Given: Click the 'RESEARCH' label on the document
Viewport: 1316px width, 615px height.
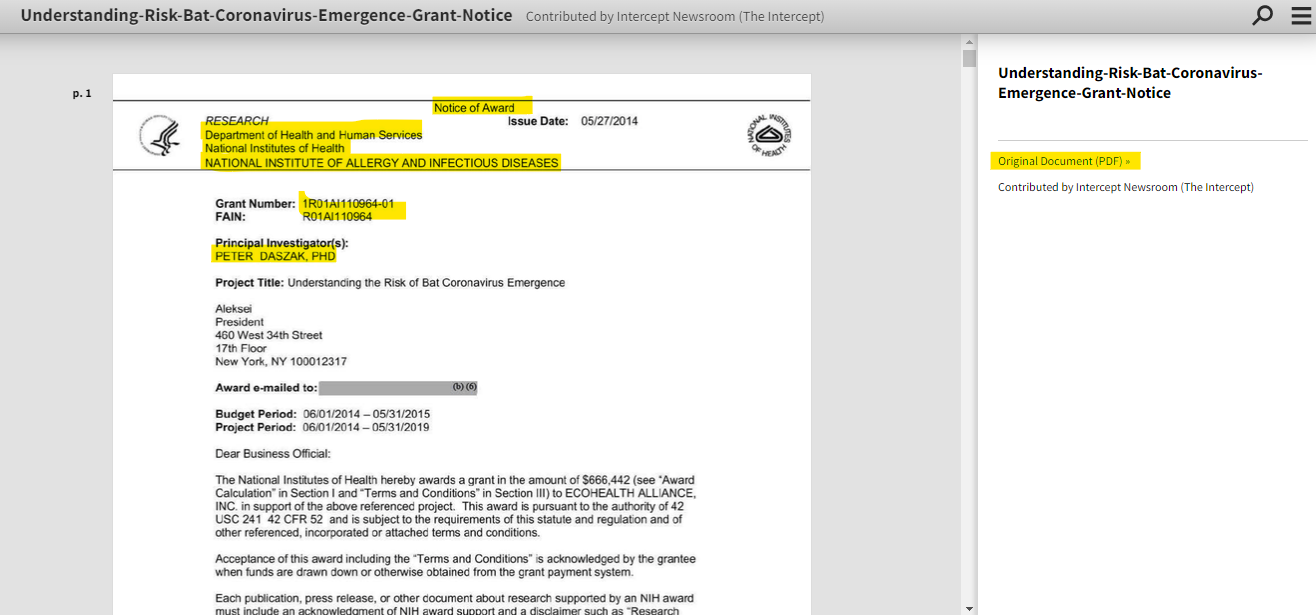Looking at the screenshot, I should 237,121.
